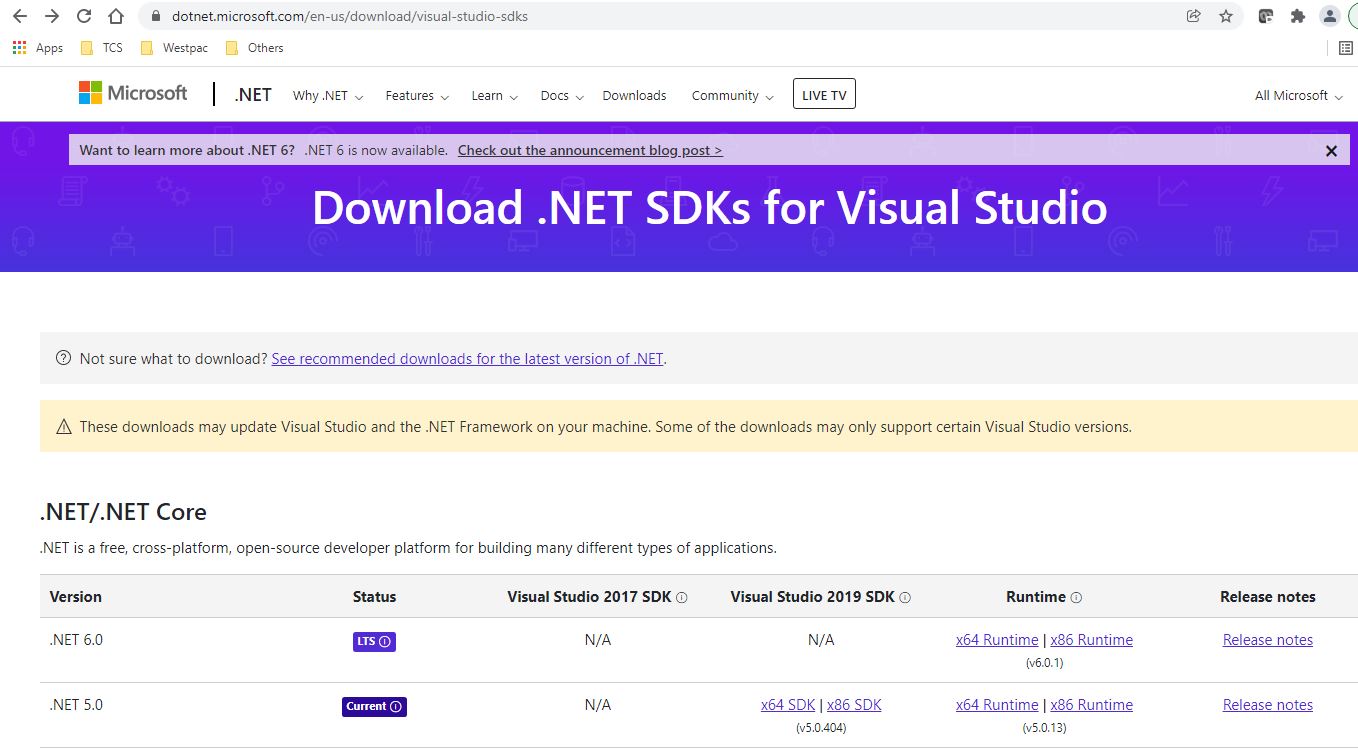Screen dimensions: 1358x750
Task: Expand the Features dropdown menu
Action: (417, 96)
